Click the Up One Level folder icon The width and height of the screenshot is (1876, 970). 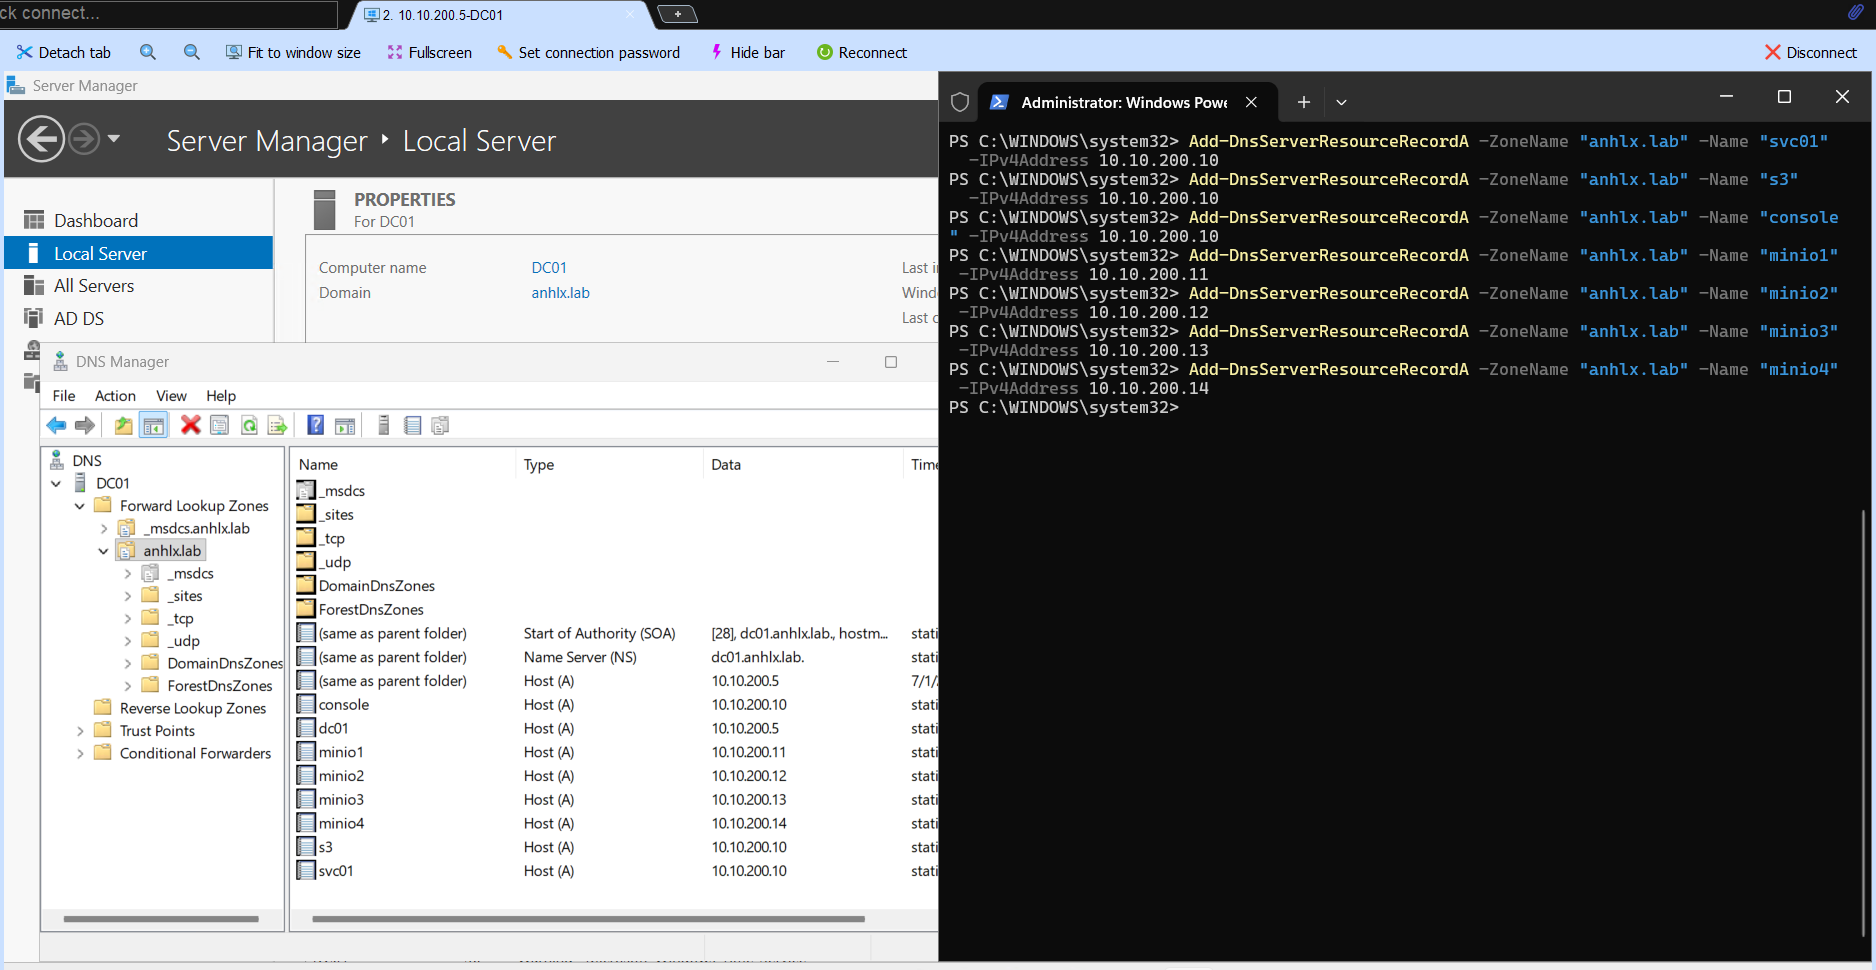123,426
